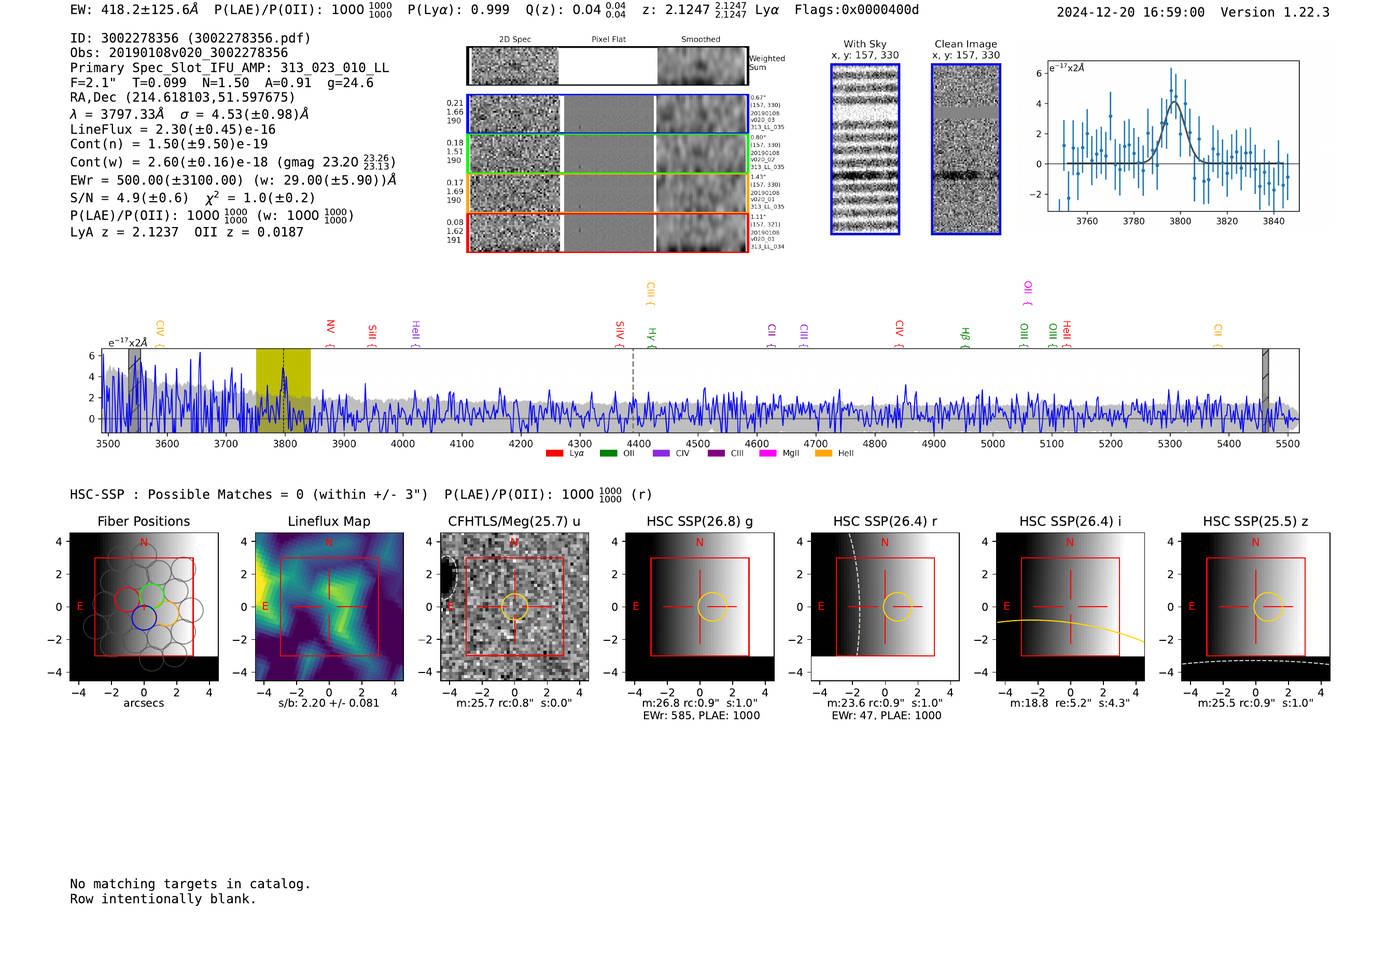Click the MgII magenta legend swatch
Image resolution: width=1400 pixels, height=953 pixels.
click(x=768, y=454)
